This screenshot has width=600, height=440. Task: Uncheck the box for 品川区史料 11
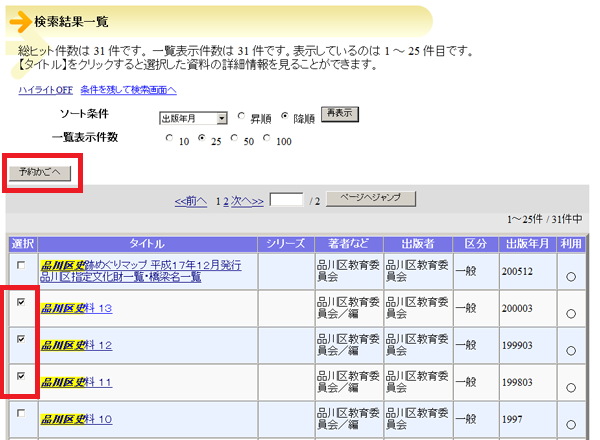pos(21,376)
